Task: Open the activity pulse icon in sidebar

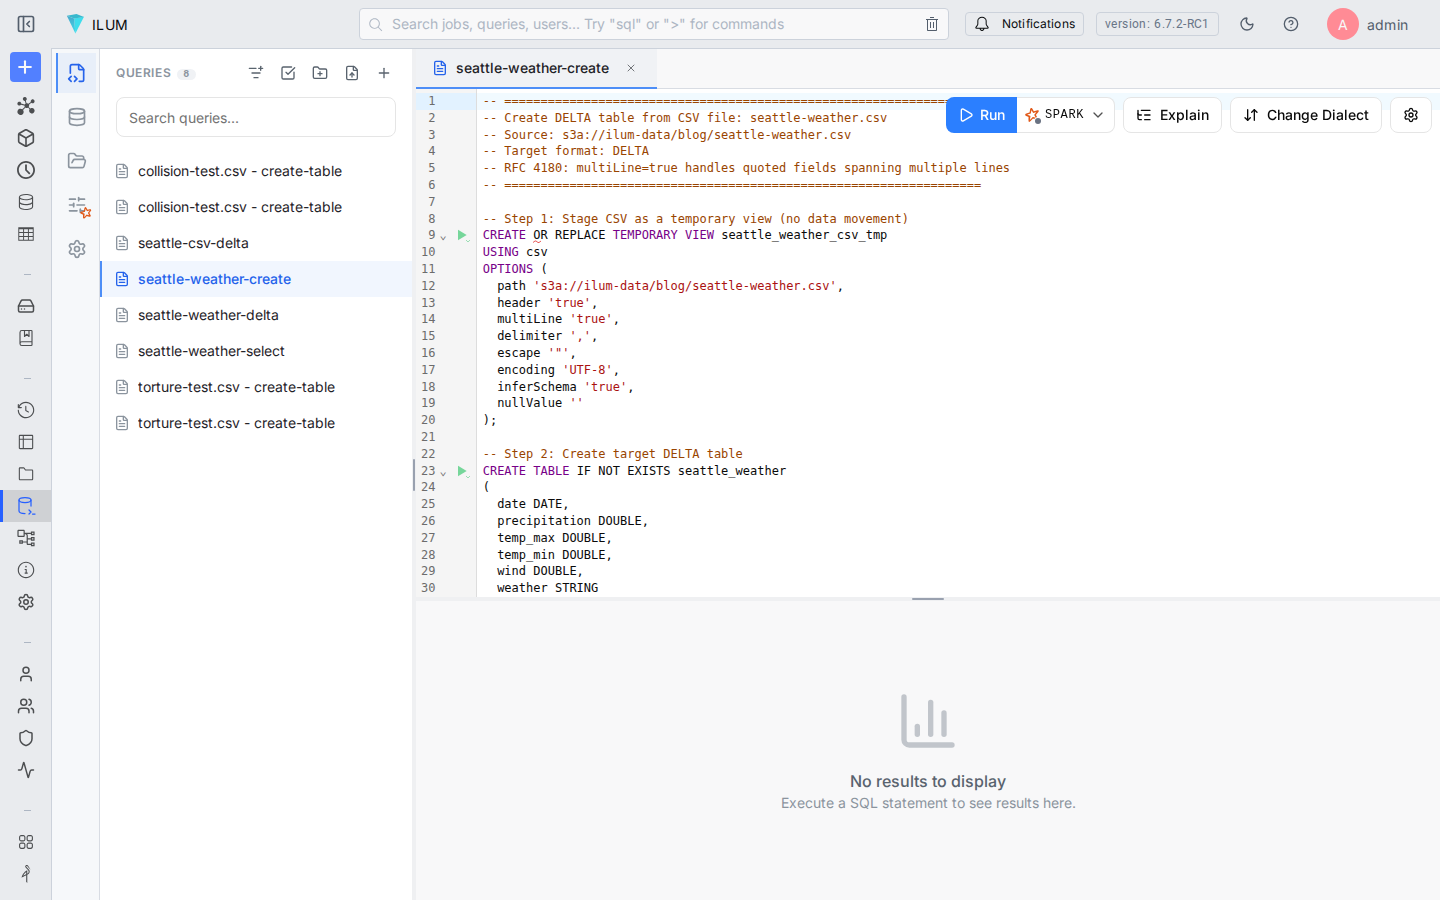Action: tap(26, 770)
